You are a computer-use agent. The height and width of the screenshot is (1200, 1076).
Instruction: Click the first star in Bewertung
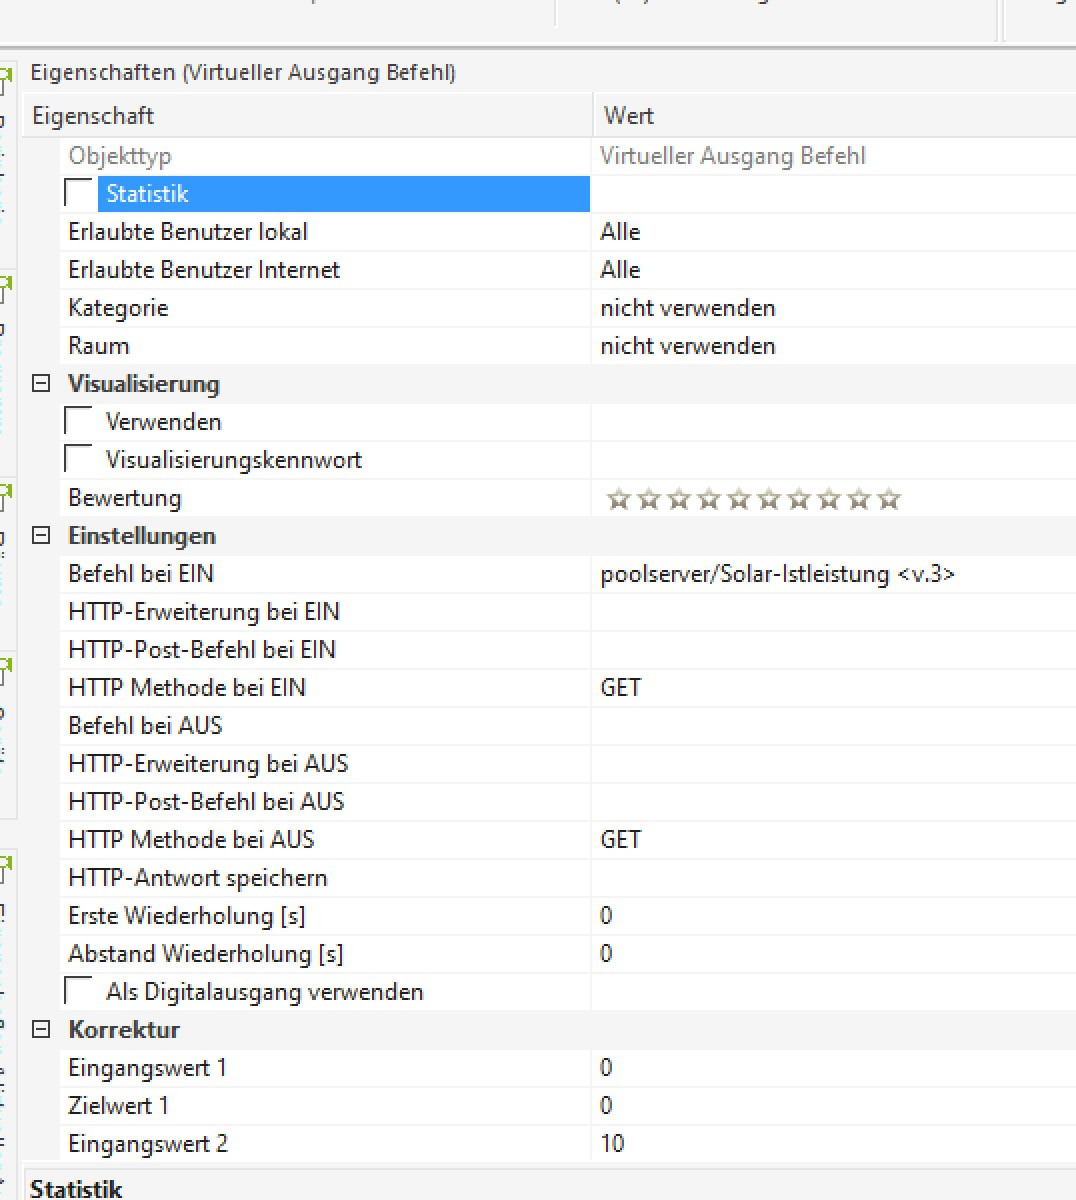point(619,499)
